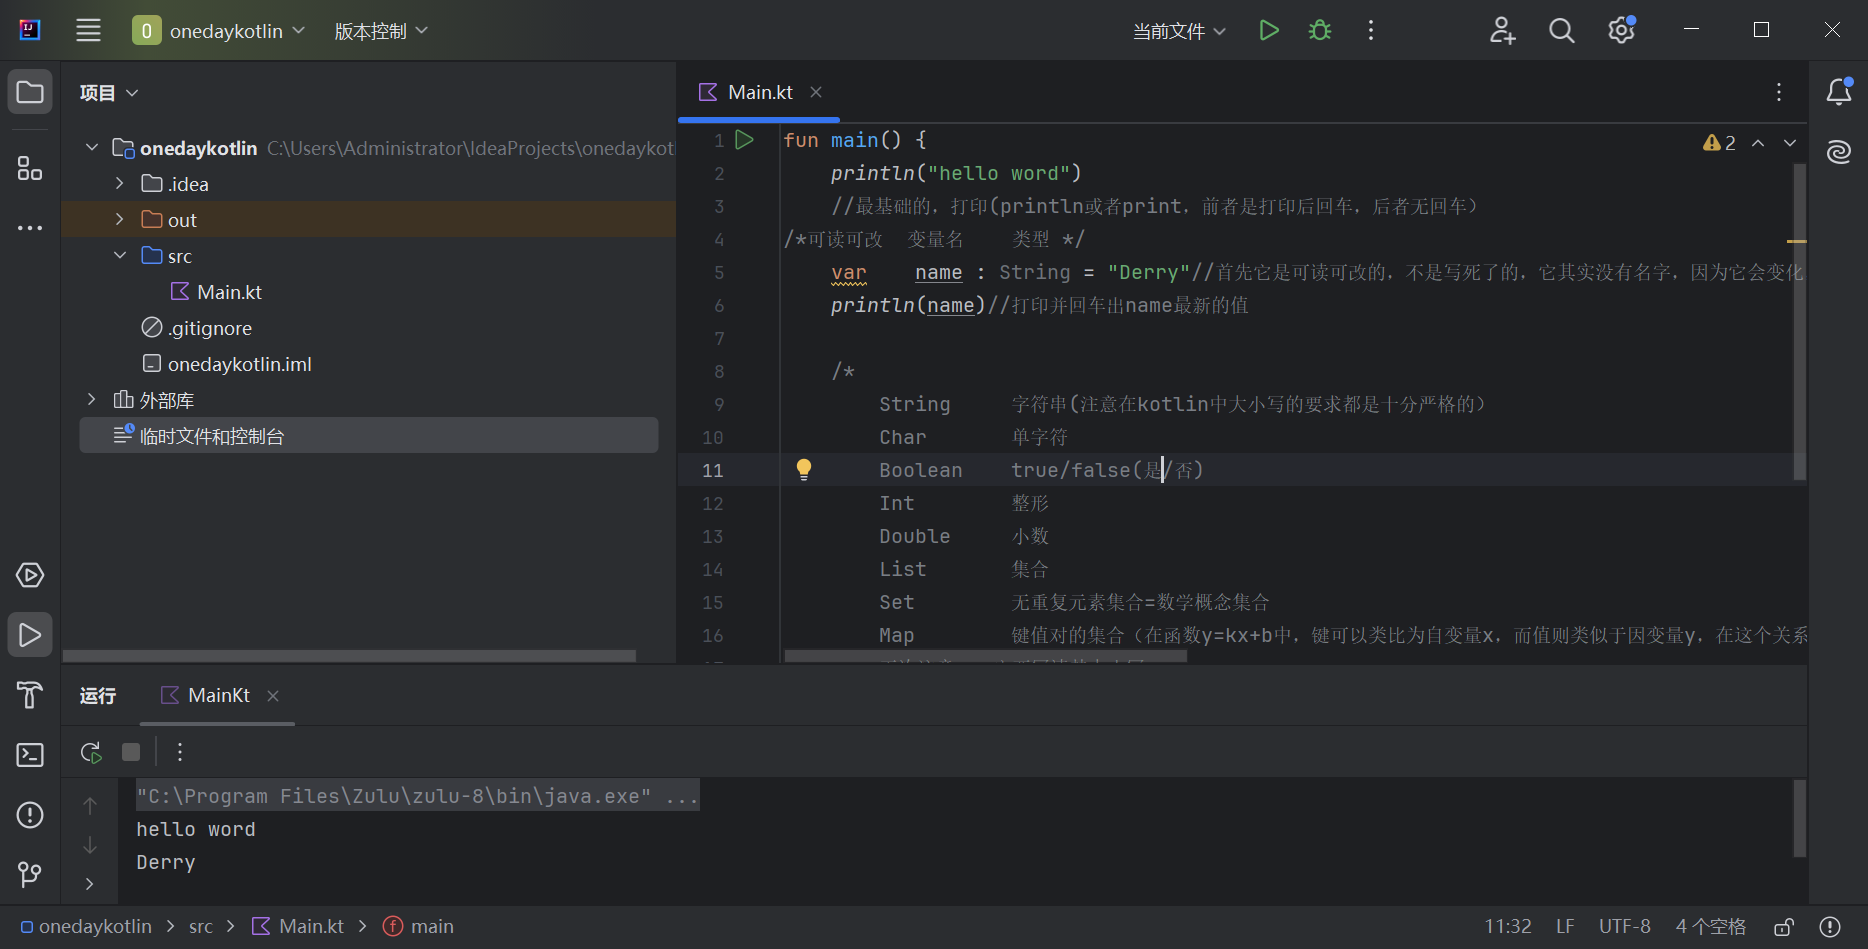Open more run actions in title bar
This screenshot has width=1868, height=949.
click(1371, 30)
